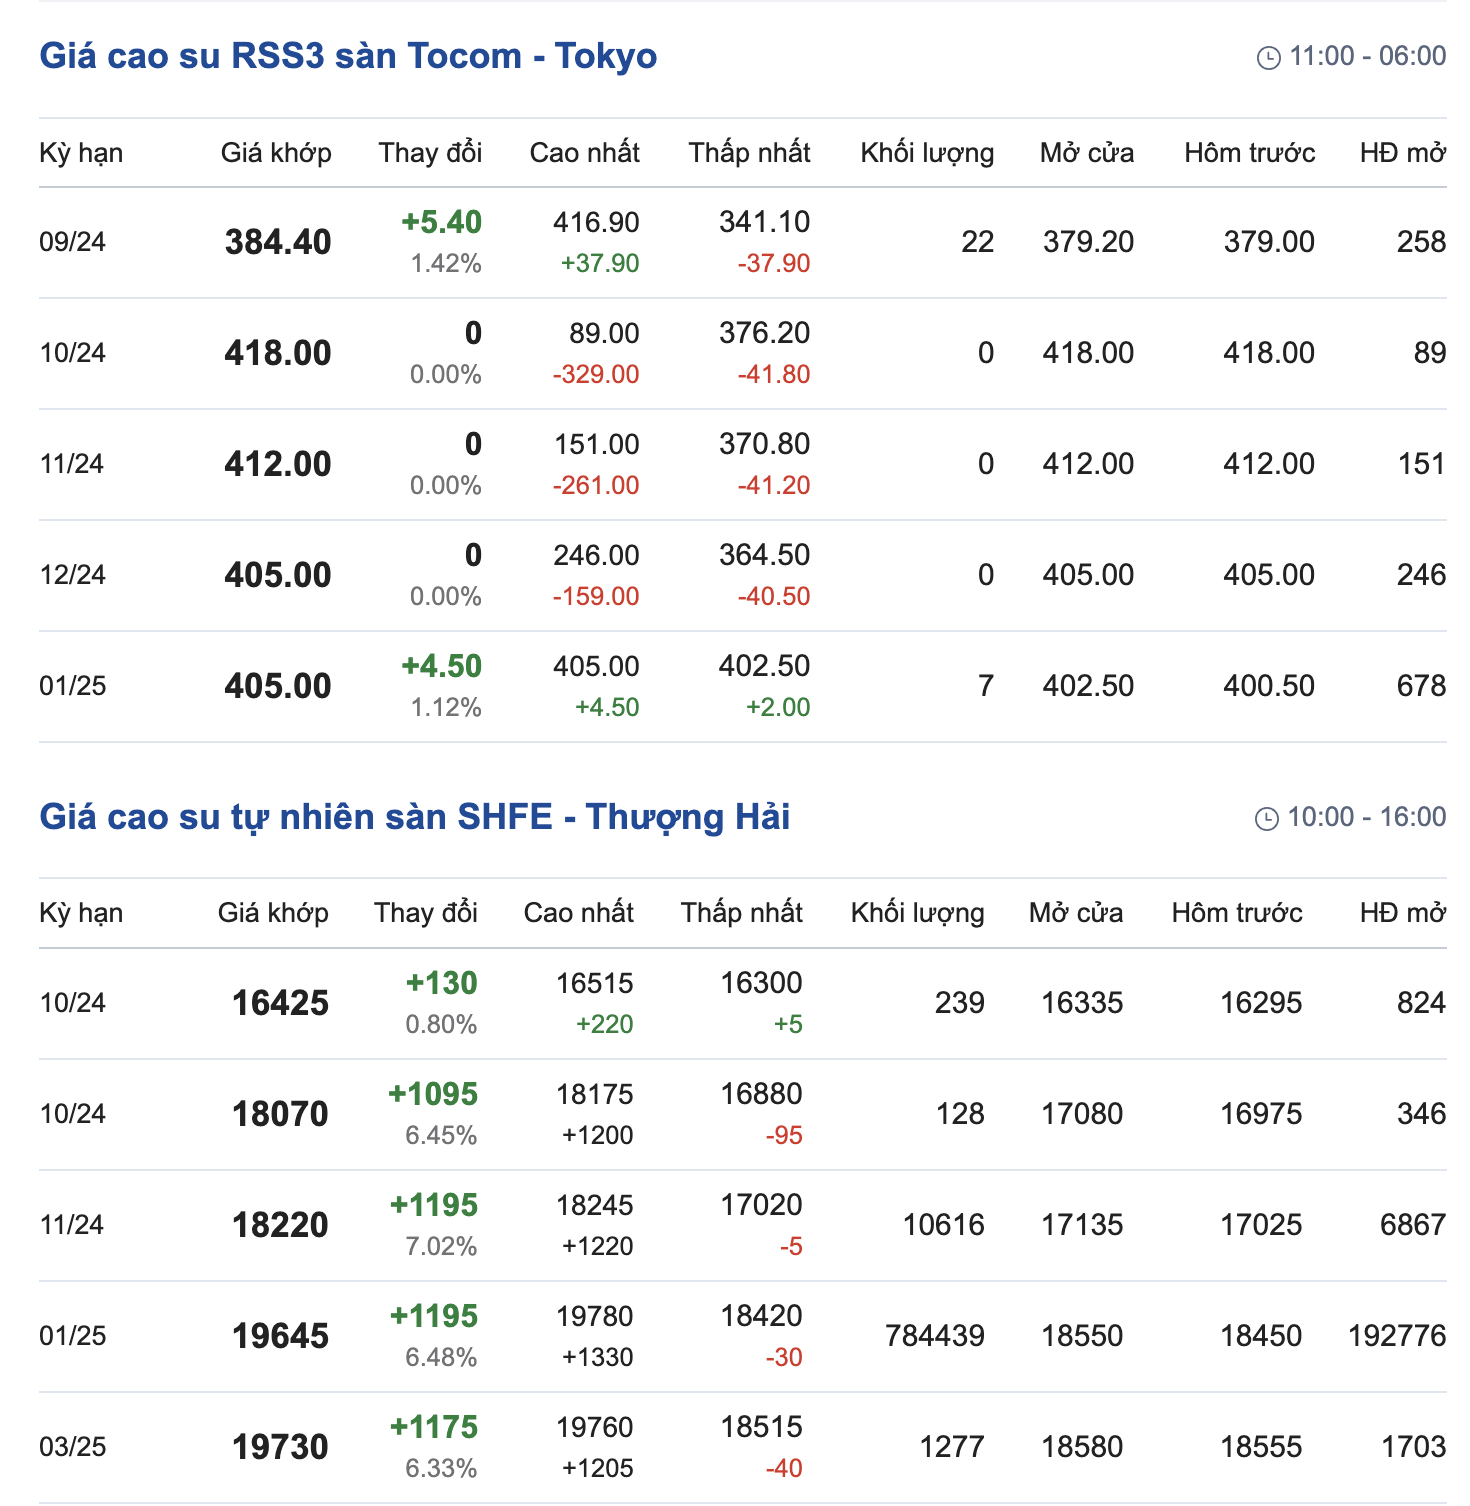The width and height of the screenshot is (1470, 1506).
Task: Click the open interest value 6867
Action: click(1412, 1225)
